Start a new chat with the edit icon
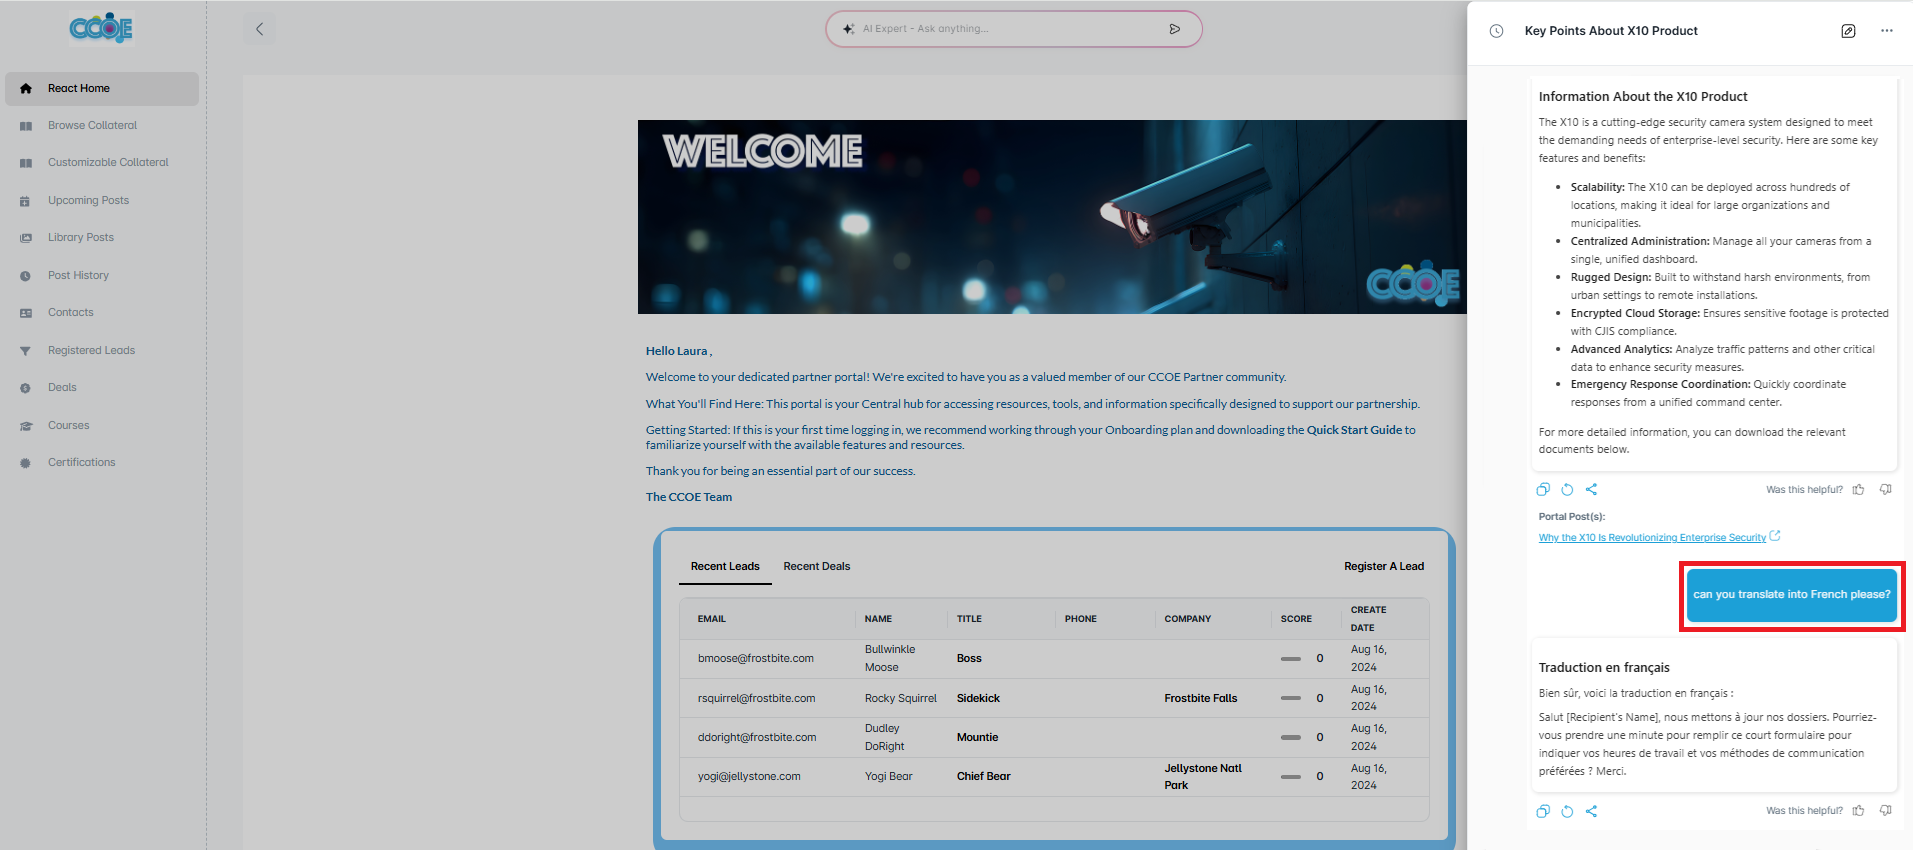Image resolution: width=1913 pixels, height=850 pixels. point(1848,31)
